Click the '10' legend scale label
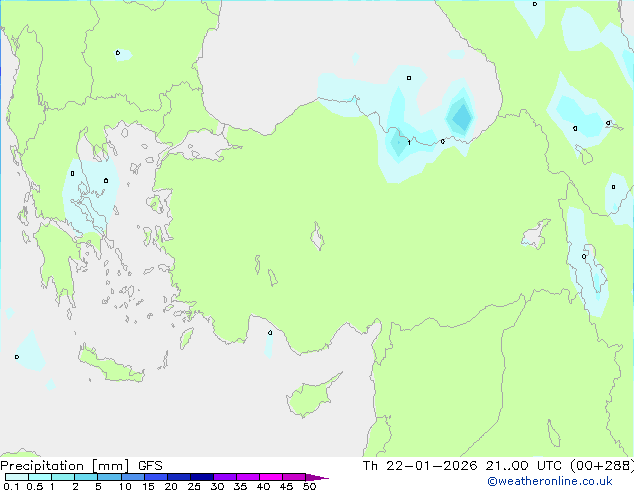The image size is (634, 490). click(125, 486)
